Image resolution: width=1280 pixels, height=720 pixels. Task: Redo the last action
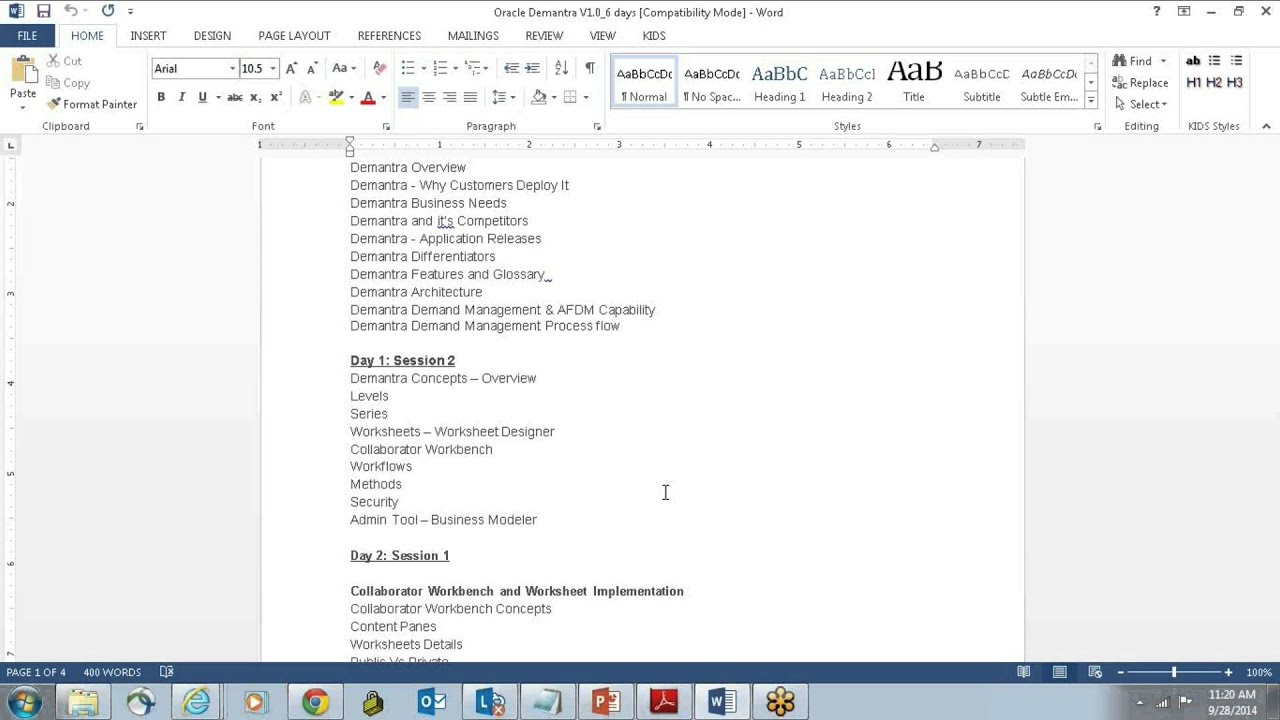[108, 11]
